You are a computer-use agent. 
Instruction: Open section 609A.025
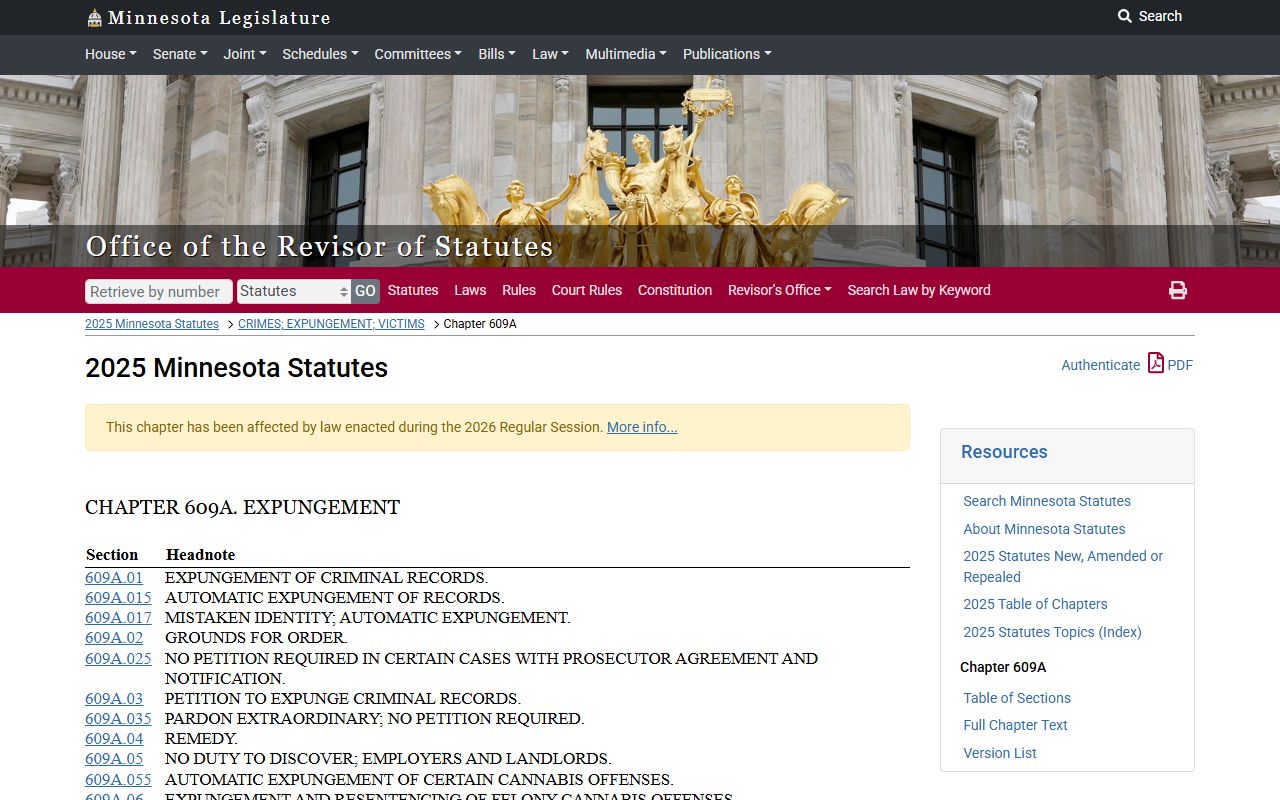[x=118, y=659]
